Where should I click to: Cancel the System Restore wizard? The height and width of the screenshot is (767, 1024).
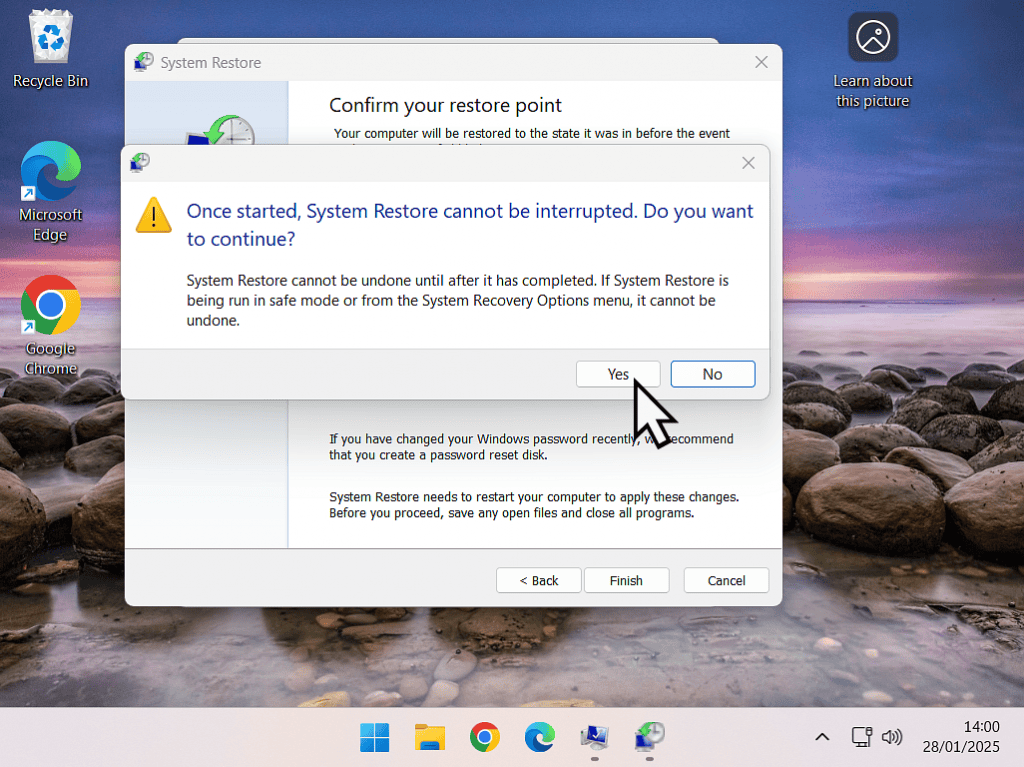click(726, 580)
